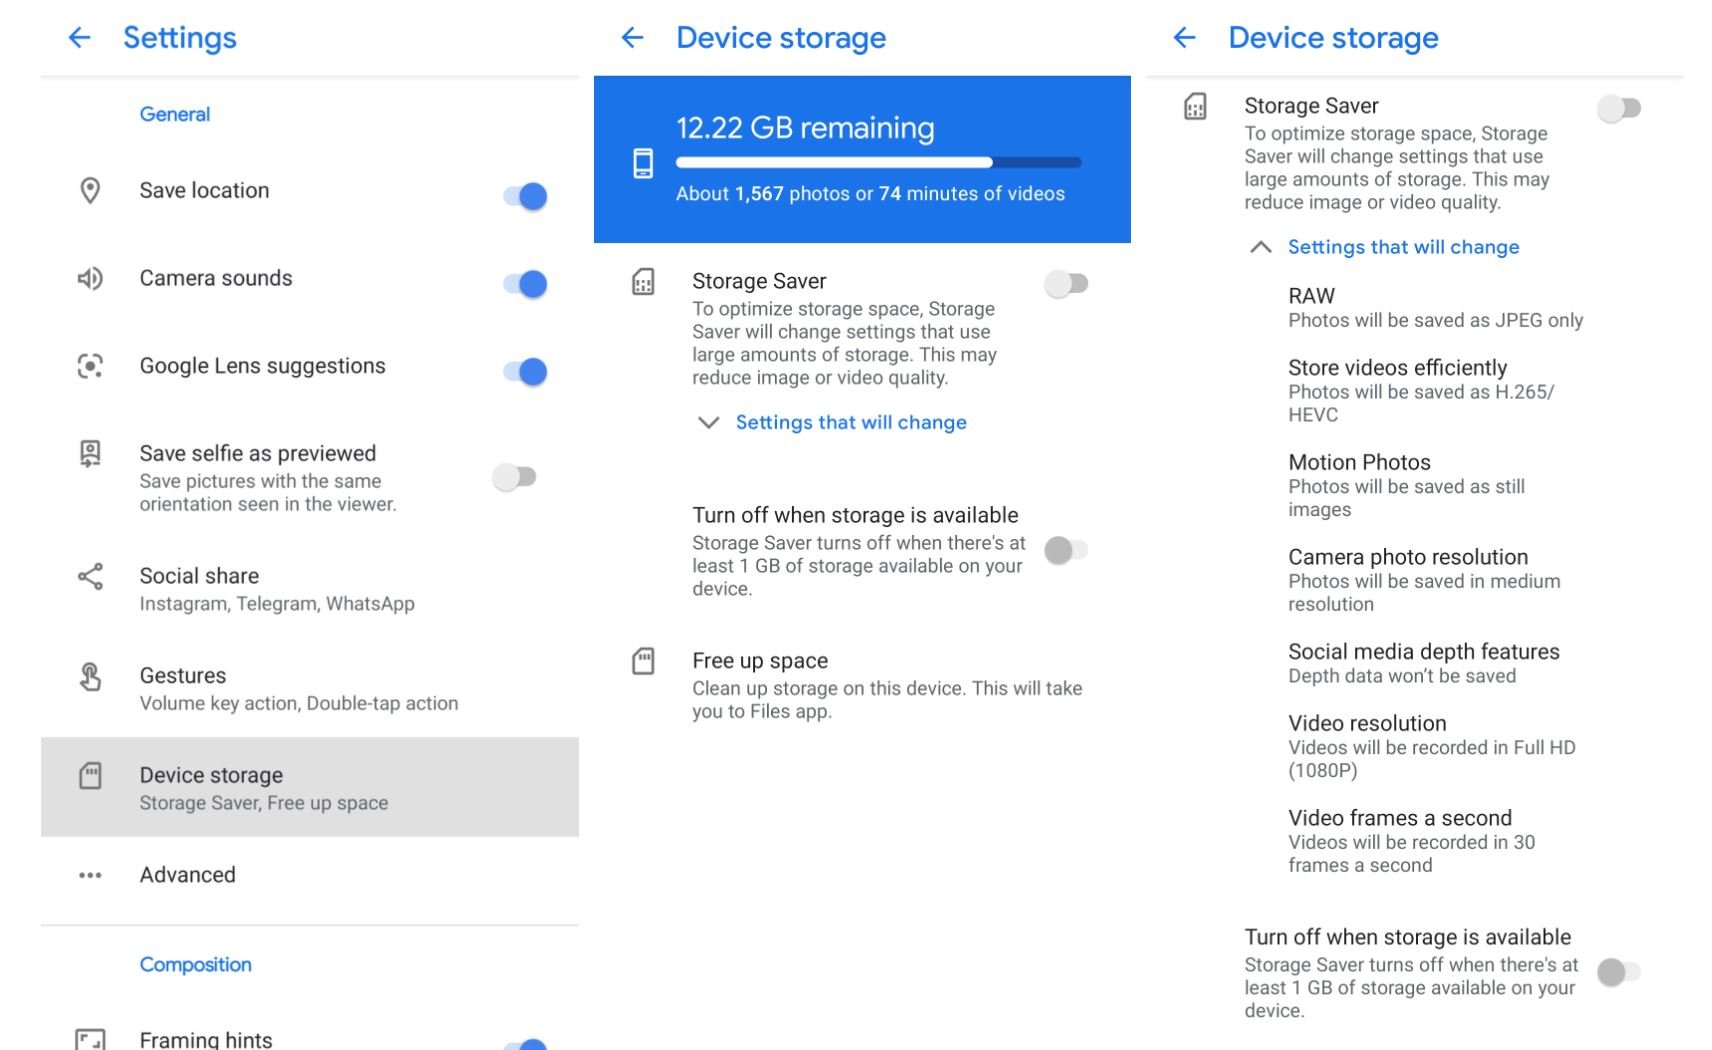Viewport: 1712px width, 1050px height.
Task: Collapse the expanded Settings that will change list
Action: click(1261, 247)
